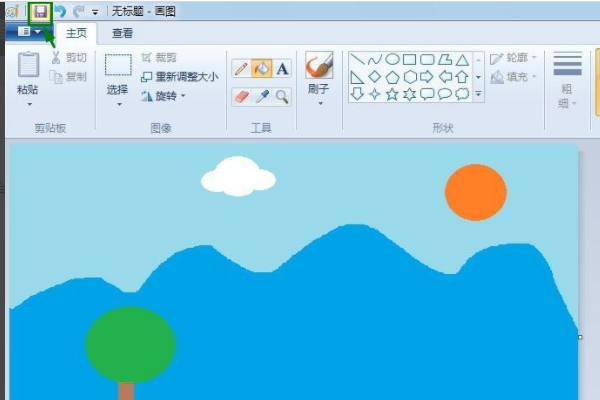Viewport: 600px width, 400px height.
Task: Click the orange sun on the canvas
Action: [476, 193]
